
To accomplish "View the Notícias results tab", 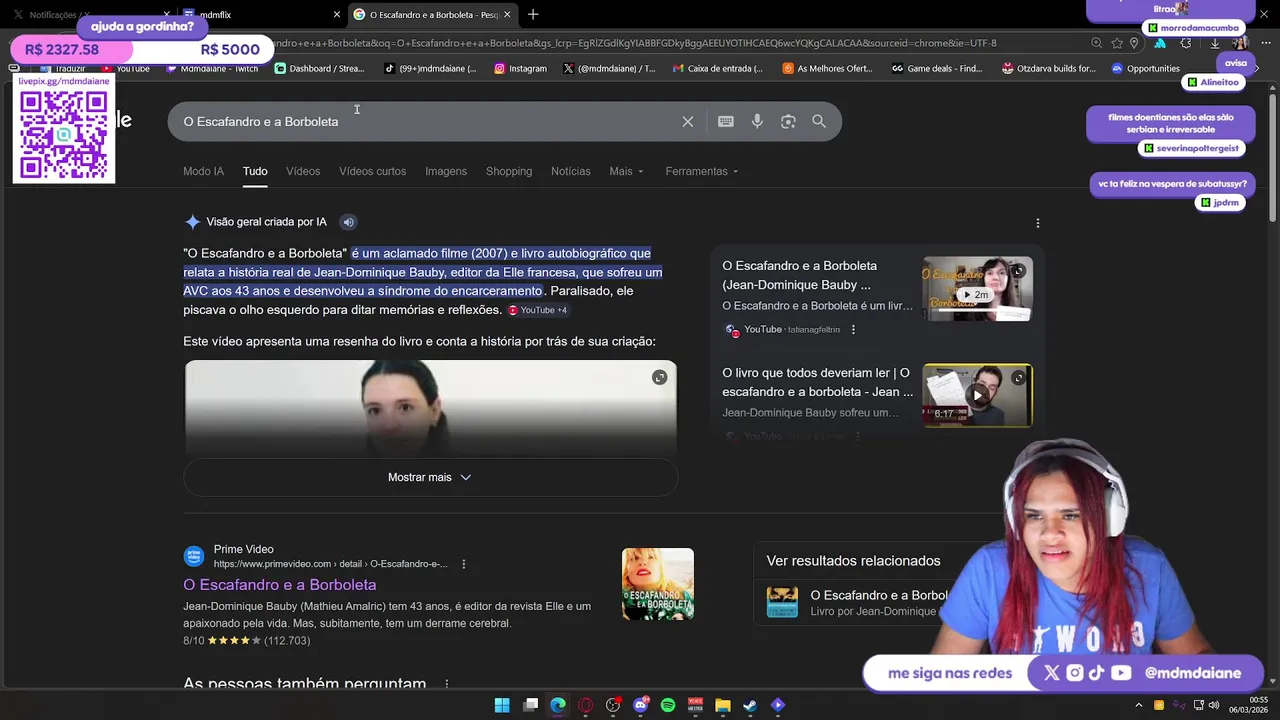I will click(571, 171).
